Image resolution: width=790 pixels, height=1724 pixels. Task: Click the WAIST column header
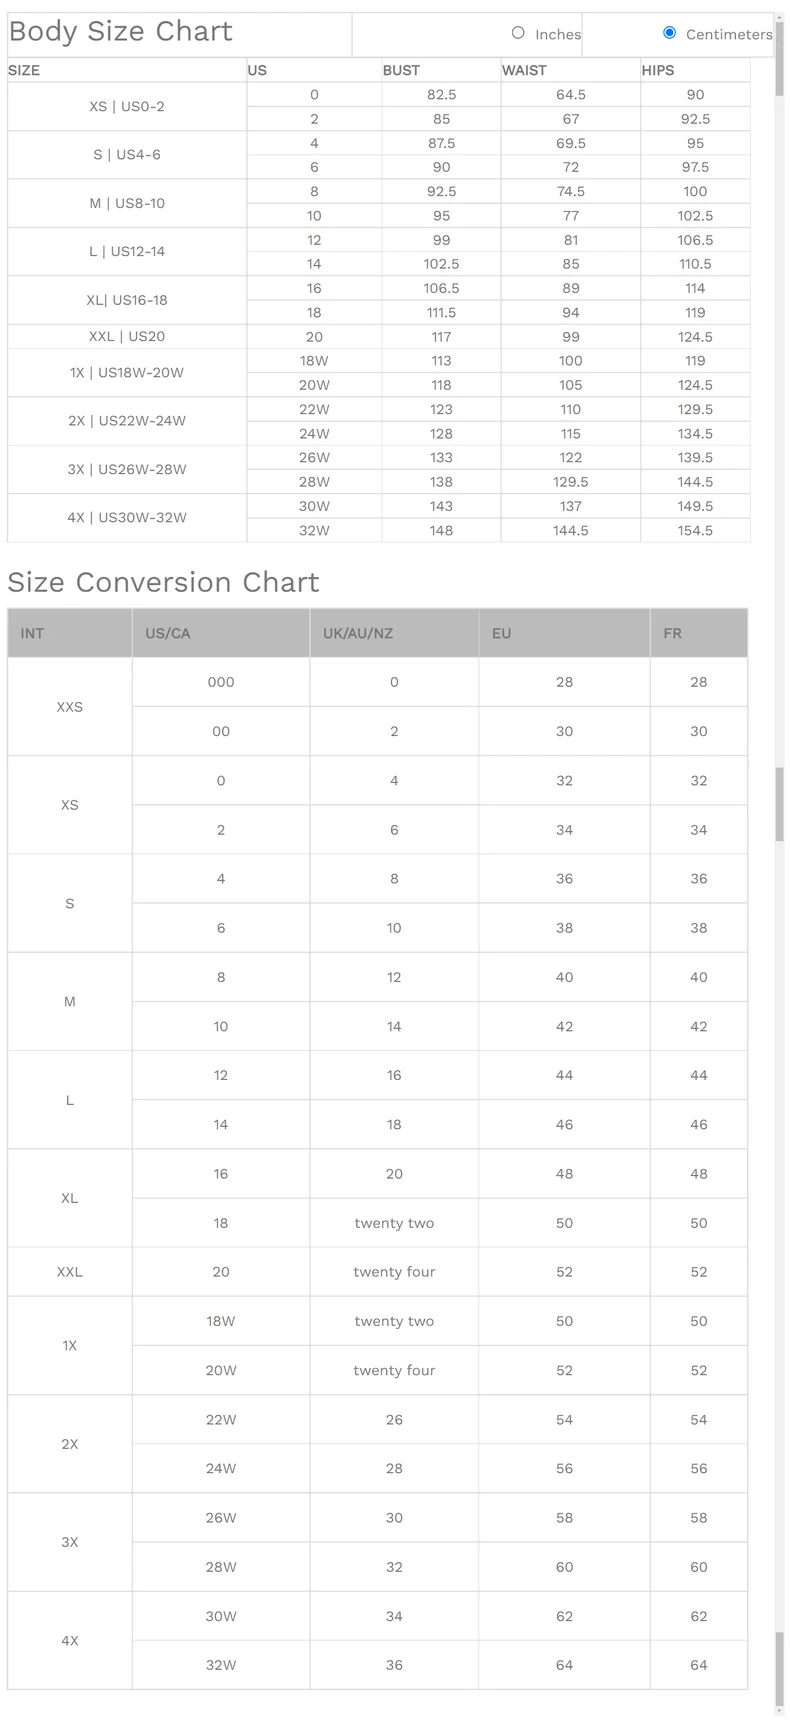524,70
